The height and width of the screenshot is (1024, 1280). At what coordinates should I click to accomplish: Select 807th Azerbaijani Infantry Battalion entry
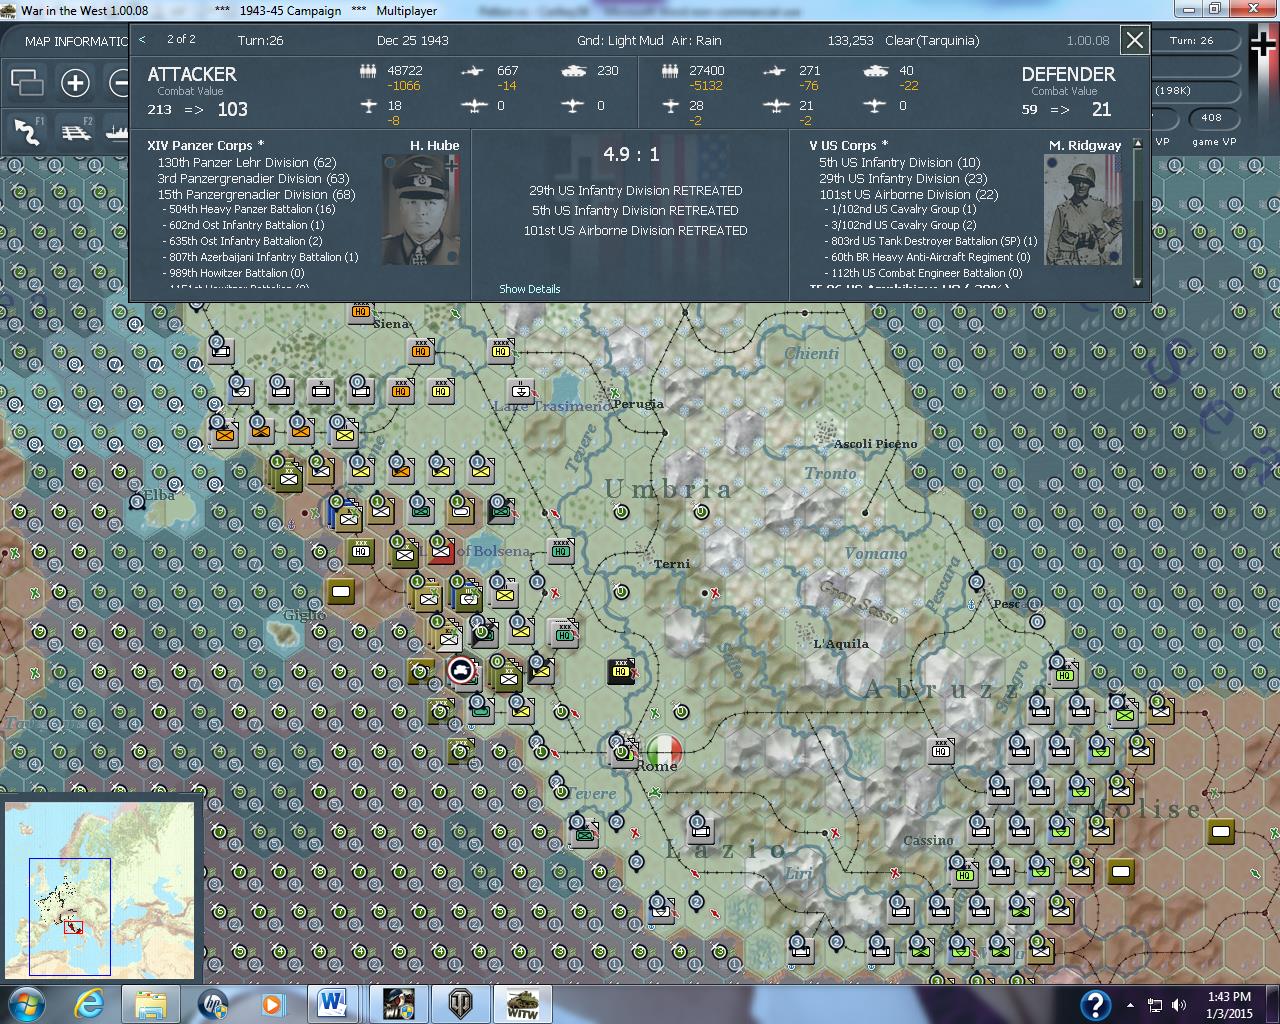tap(260, 257)
